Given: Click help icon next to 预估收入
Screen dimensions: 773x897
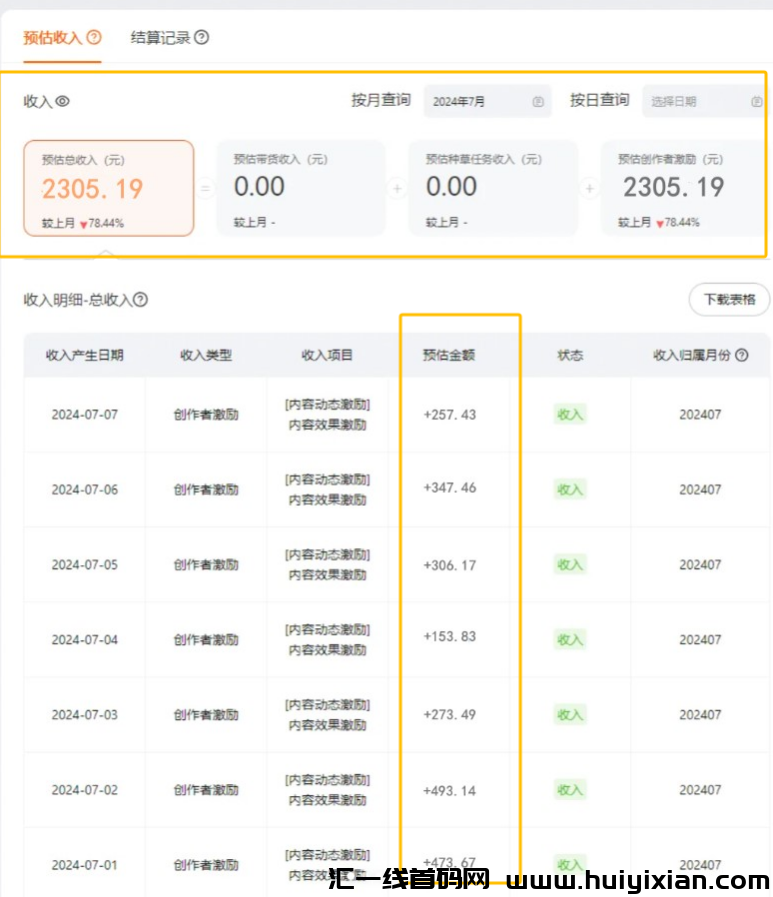Looking at the screenshot, I should pos(94,38).
